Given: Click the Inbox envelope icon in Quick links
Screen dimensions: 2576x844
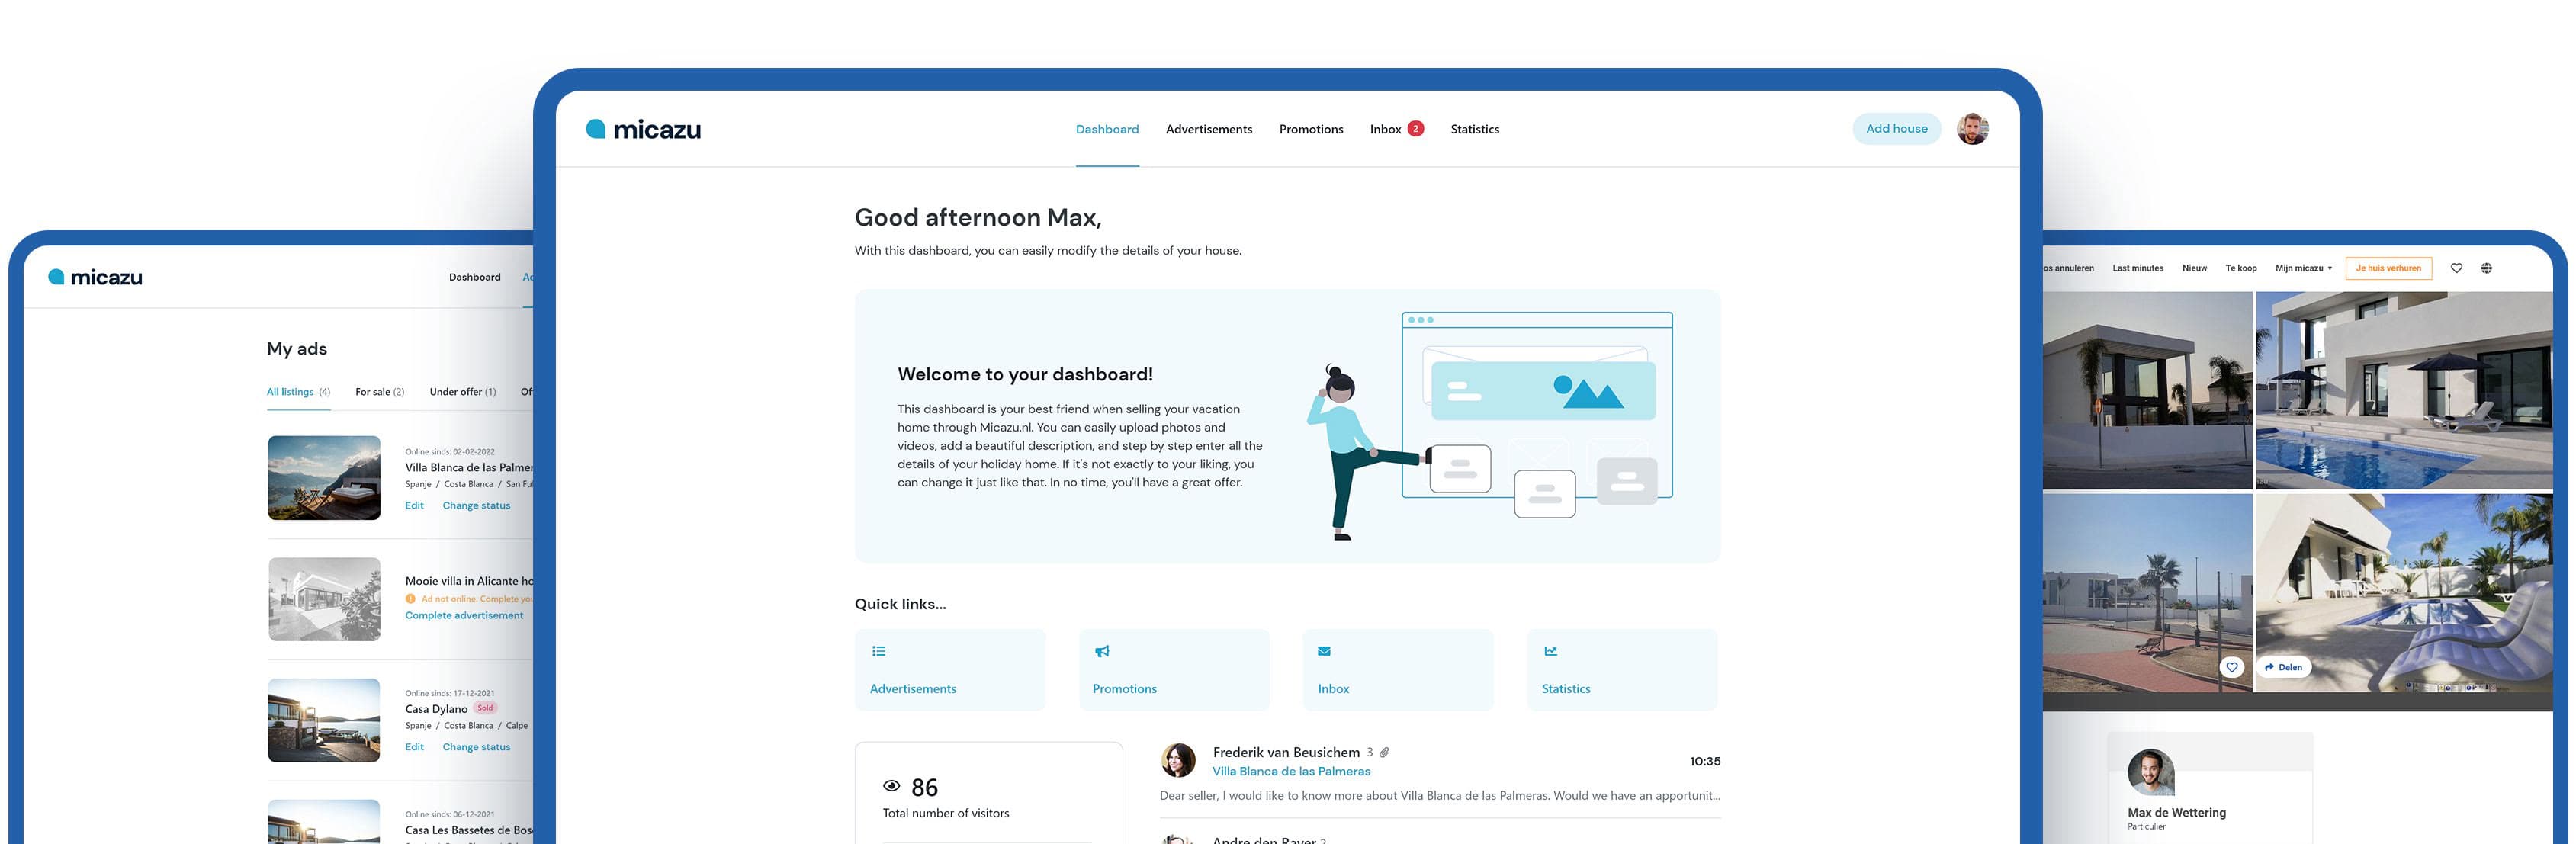Looking at the screenshot, I should pos(1324,651).
